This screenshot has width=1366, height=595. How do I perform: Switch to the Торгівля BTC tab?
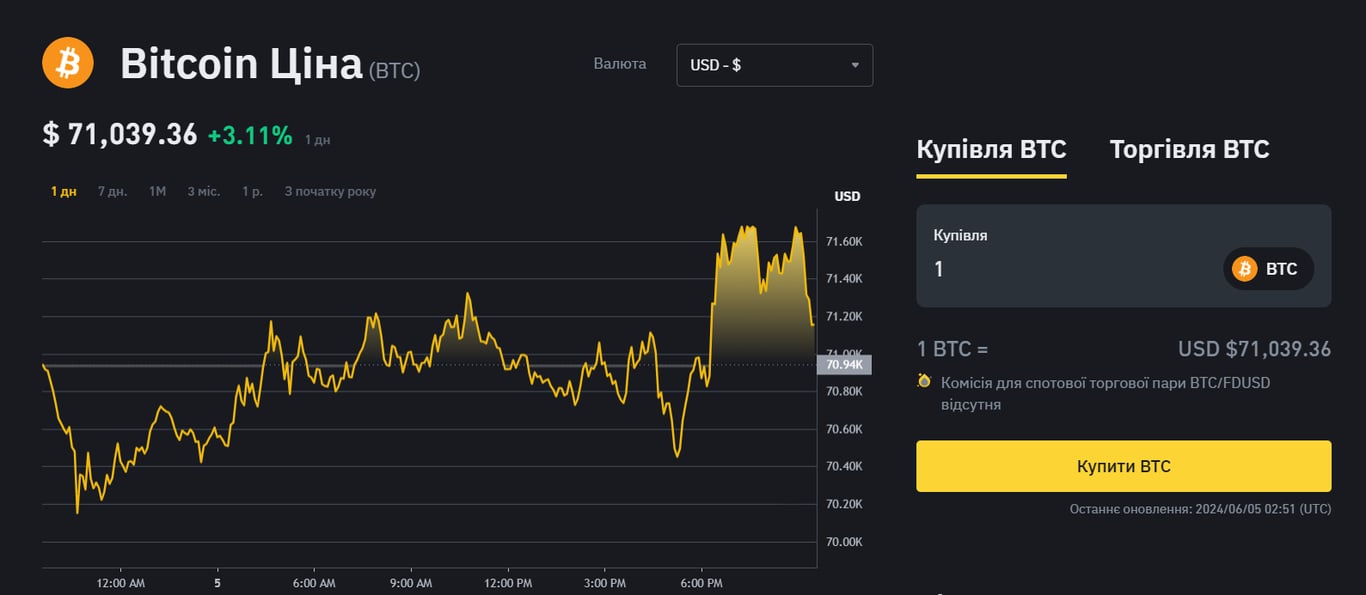(x=1189, y=149)
